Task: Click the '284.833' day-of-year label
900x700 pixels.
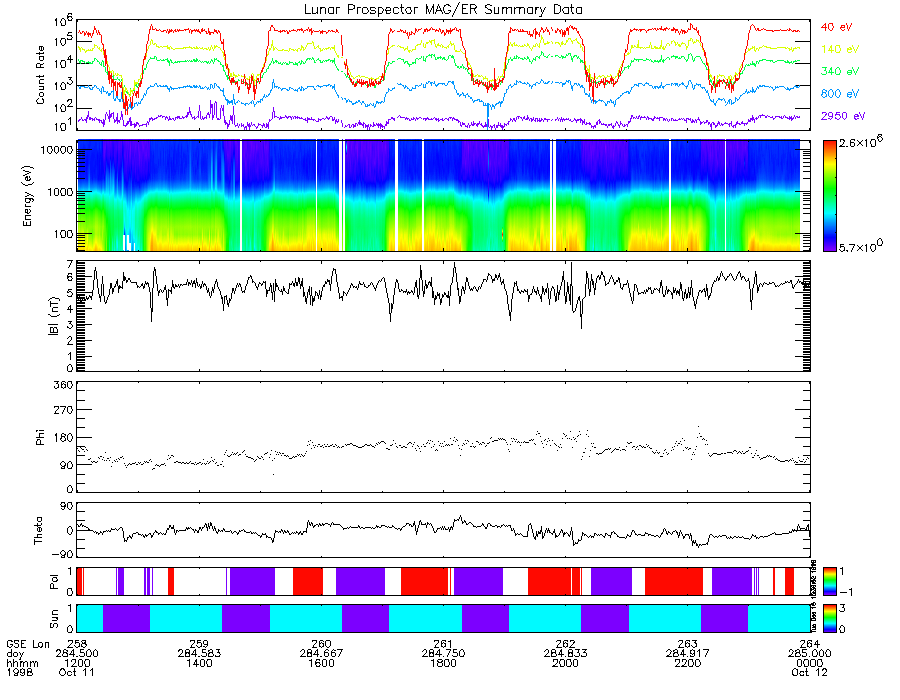Action: point(565,654)
